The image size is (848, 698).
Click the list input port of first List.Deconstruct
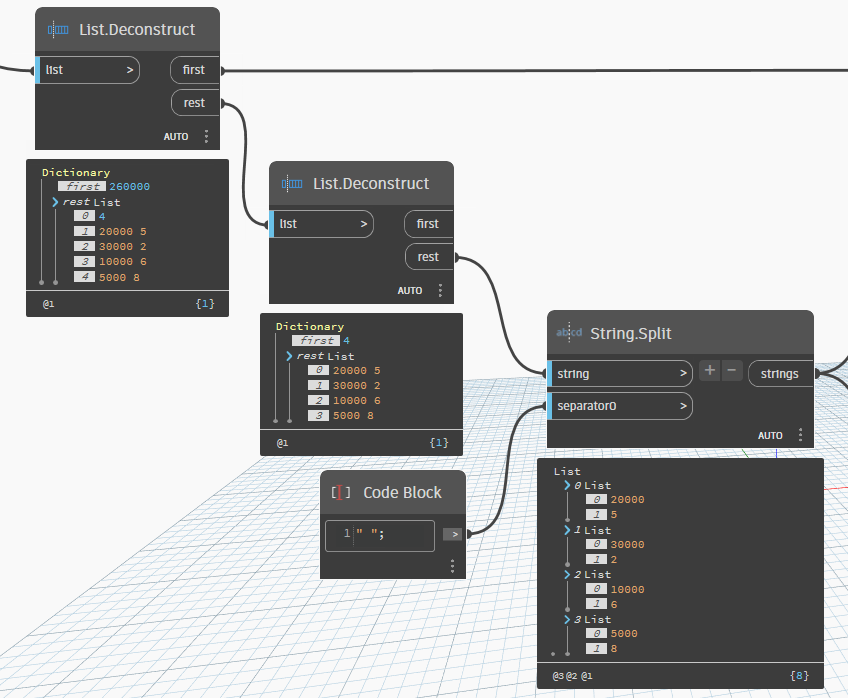coord(88,70)
